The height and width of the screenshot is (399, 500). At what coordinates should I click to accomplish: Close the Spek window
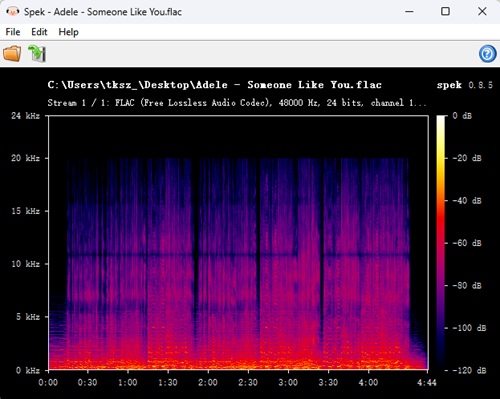(482, 12)
